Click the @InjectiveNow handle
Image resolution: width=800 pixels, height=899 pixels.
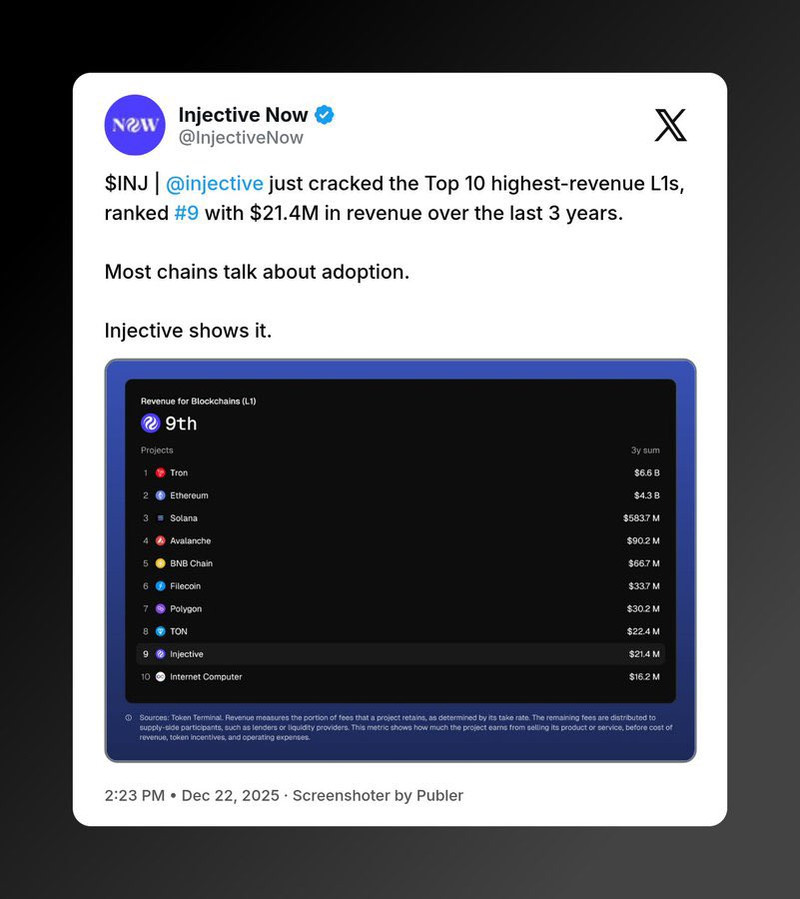pyautogui.click(x=240, y=138)
